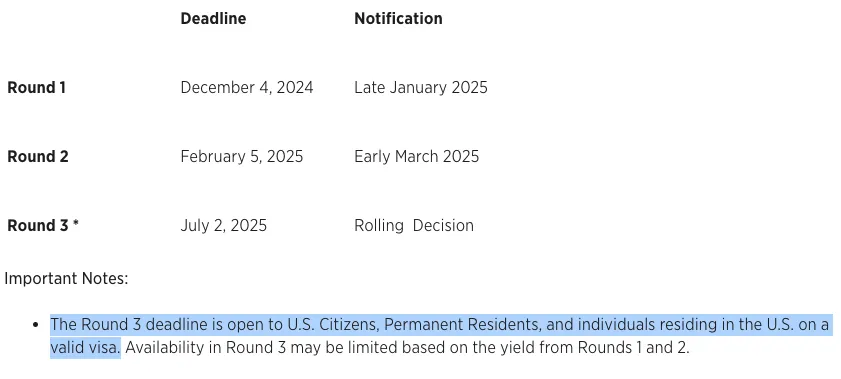841x379 pixels.
Task: Click the December 4, 2024 deadline
Action: [247, 87]
